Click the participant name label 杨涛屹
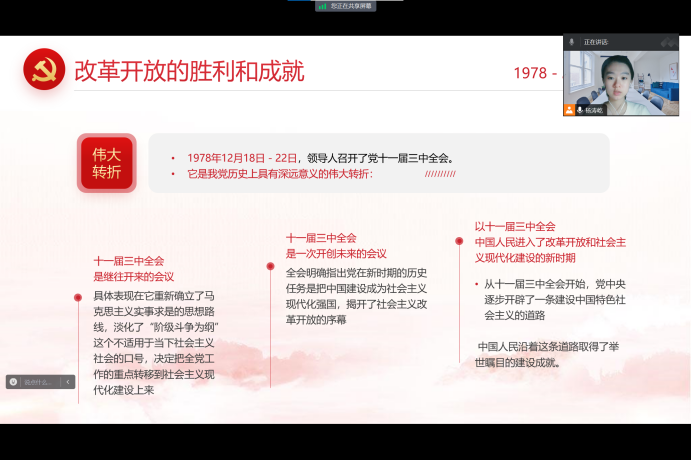This screenshot has width=691, height=460. coord(595,110)
